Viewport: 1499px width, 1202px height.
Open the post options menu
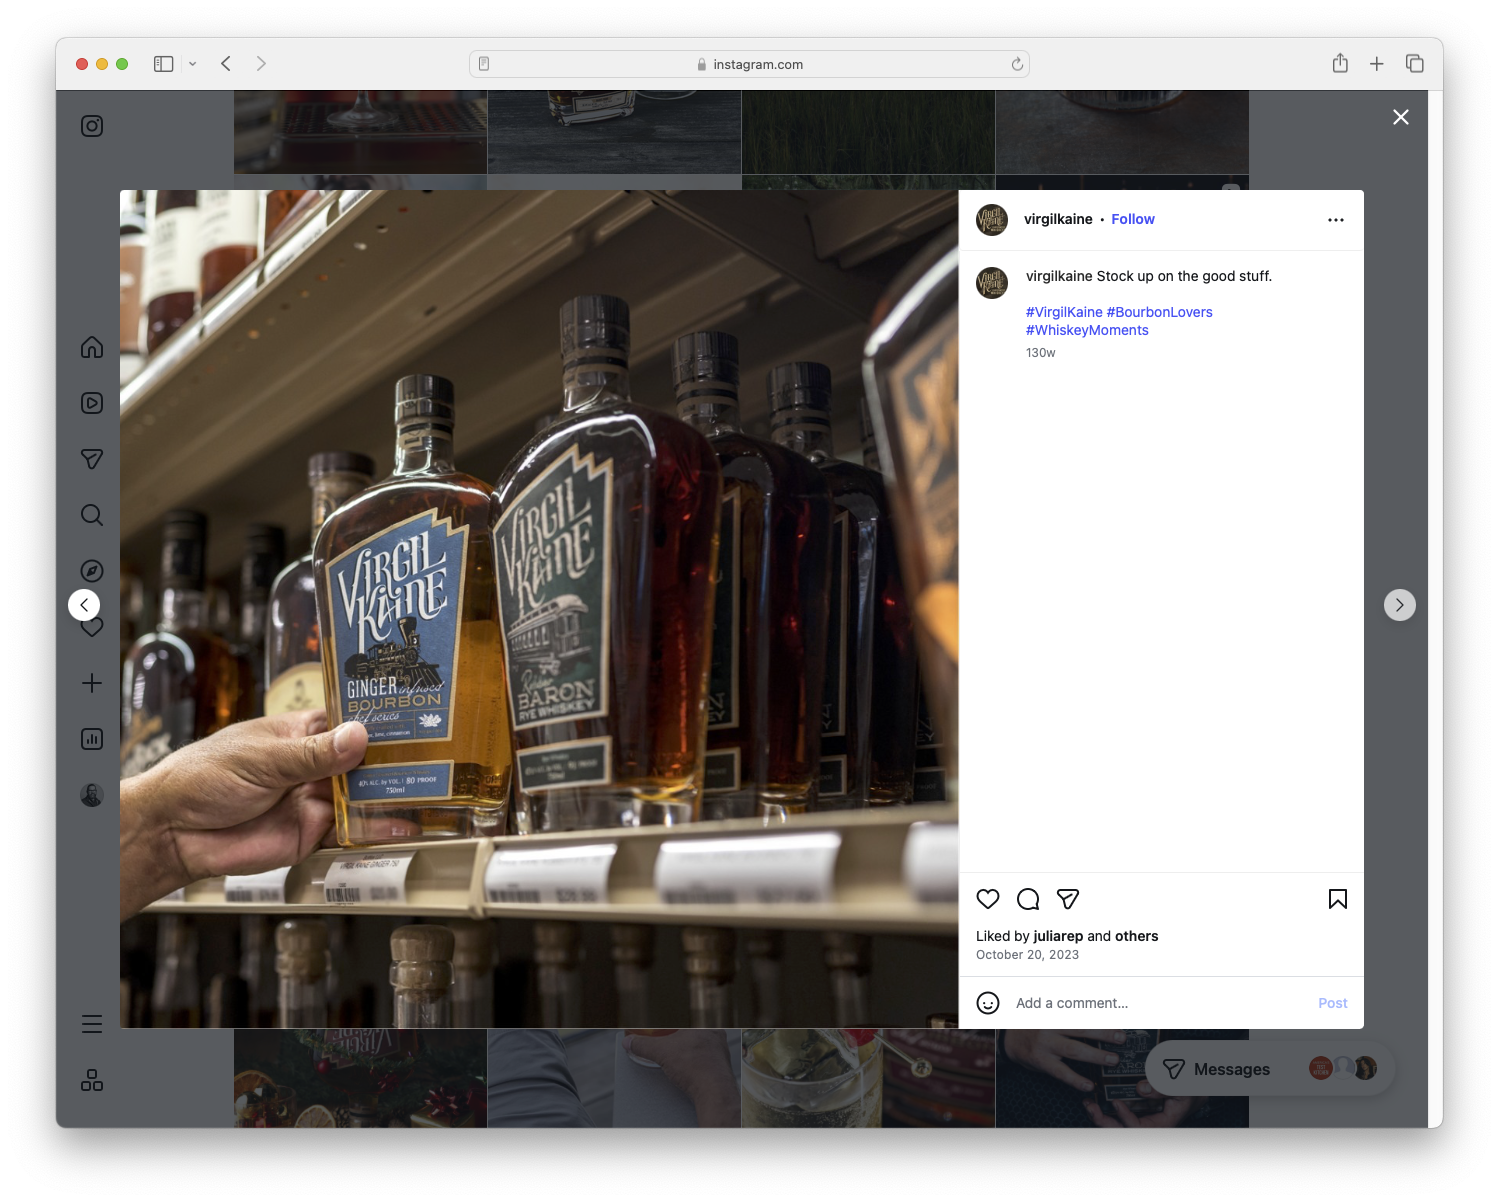point(1335,219)
